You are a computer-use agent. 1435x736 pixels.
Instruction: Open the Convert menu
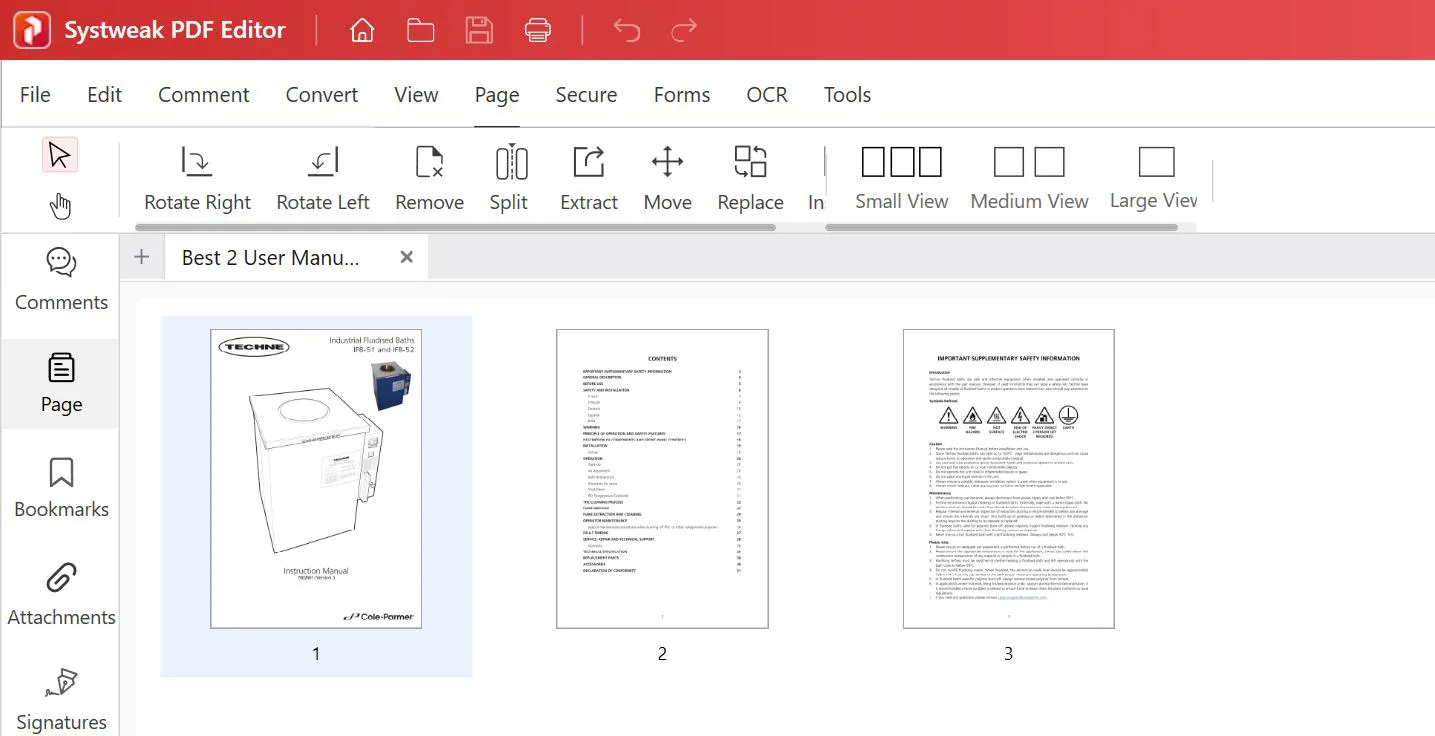pyautogui.click(x=321, y=95)
